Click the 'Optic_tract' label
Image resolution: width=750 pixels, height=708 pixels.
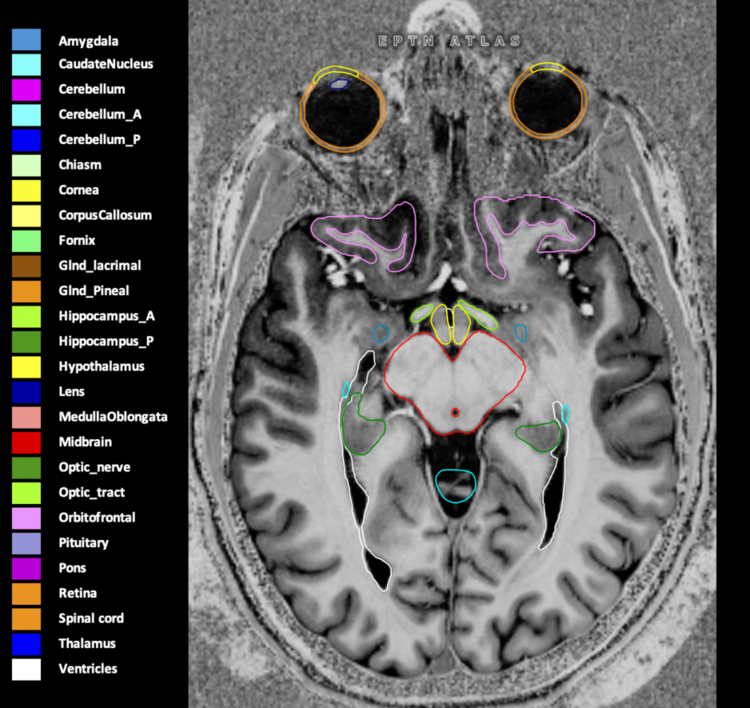pos(91,493)
